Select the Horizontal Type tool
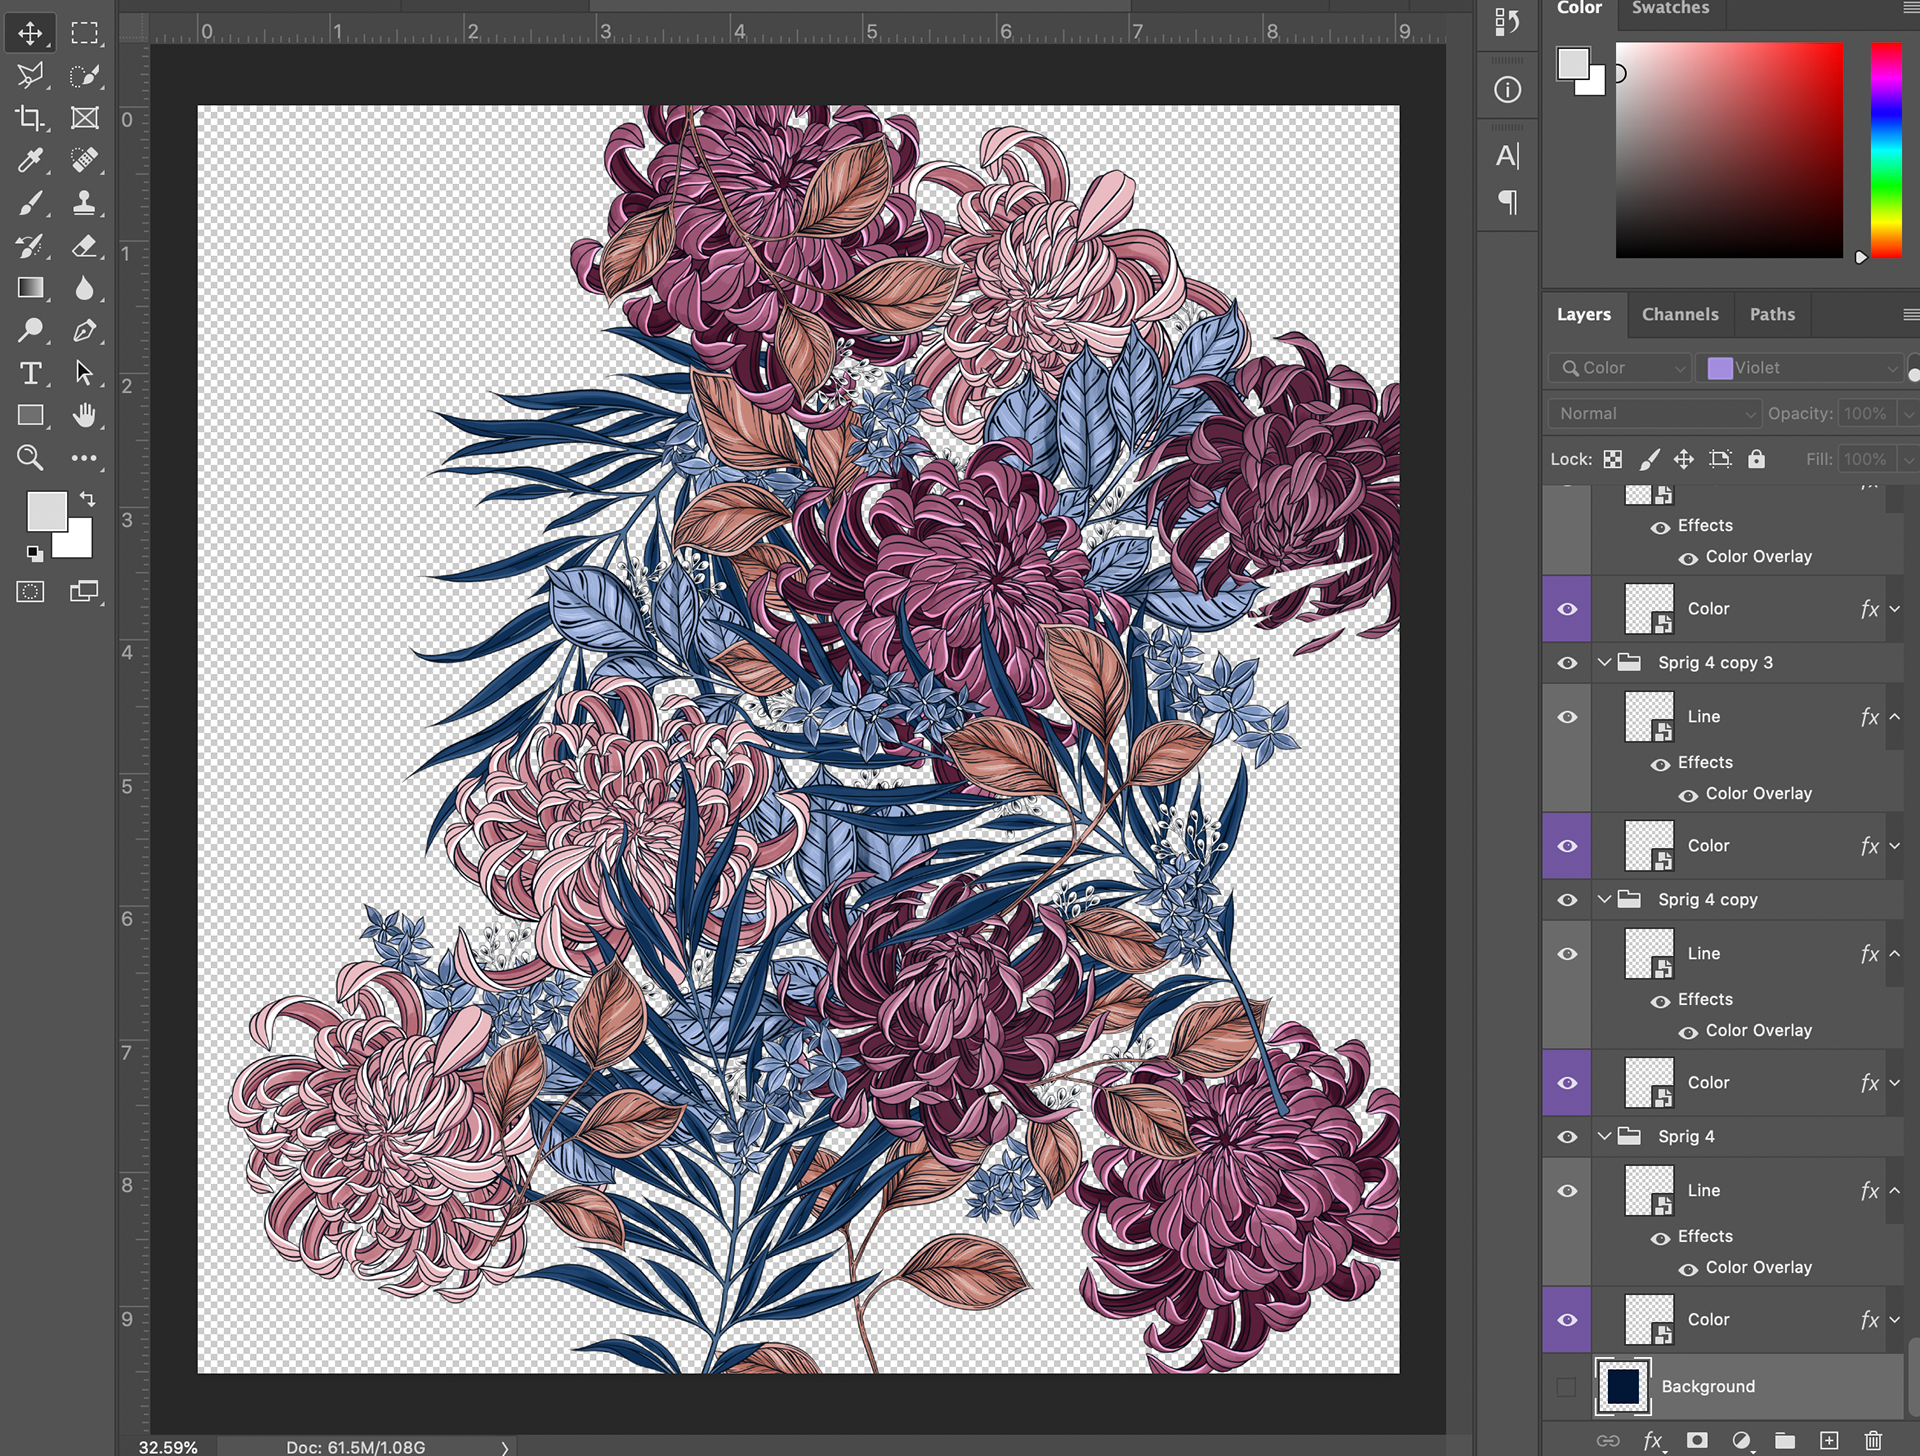 click(x=30, y=373)
